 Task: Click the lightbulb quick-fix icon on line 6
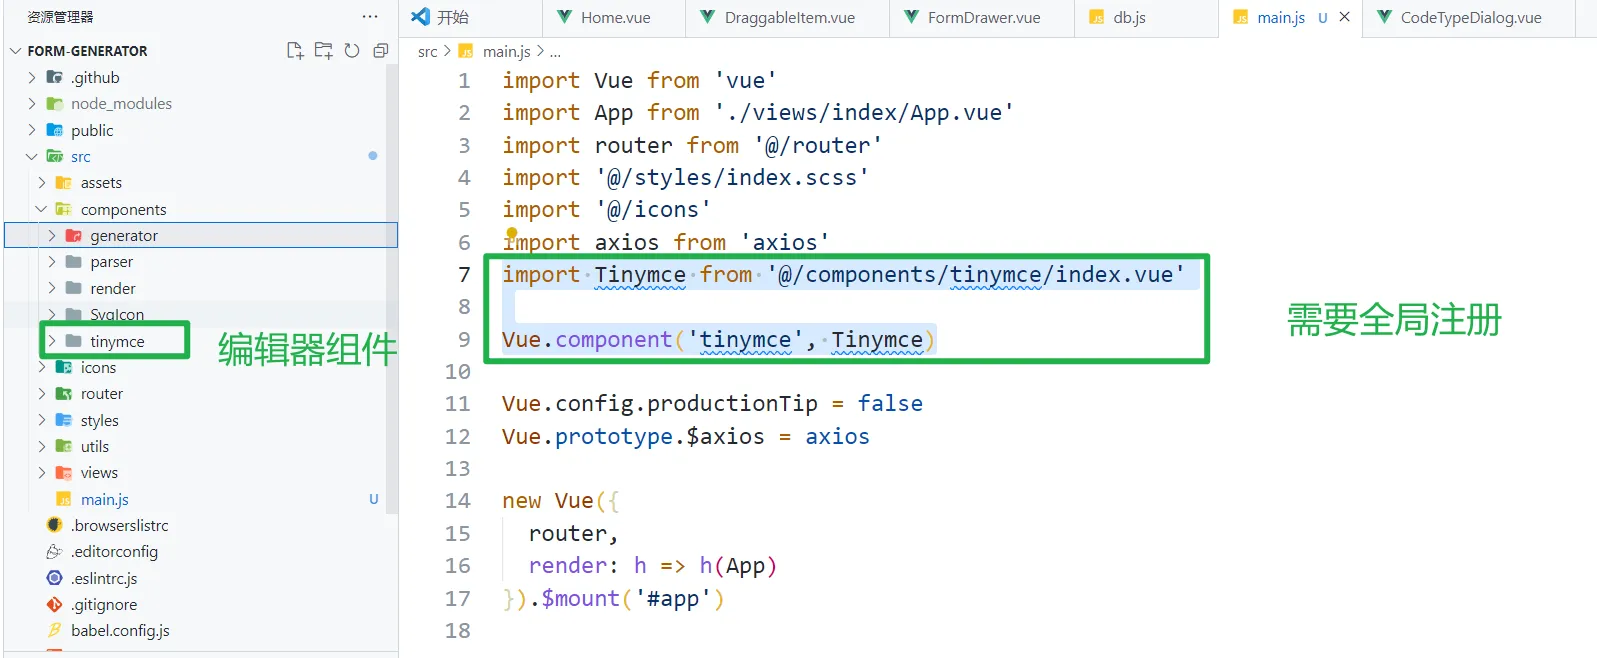[512, 233]
